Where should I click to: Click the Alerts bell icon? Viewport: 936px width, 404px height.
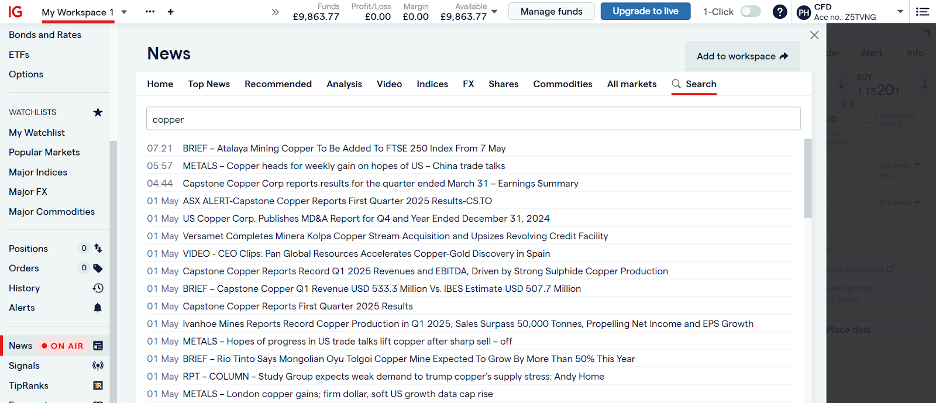coord(98,308)
